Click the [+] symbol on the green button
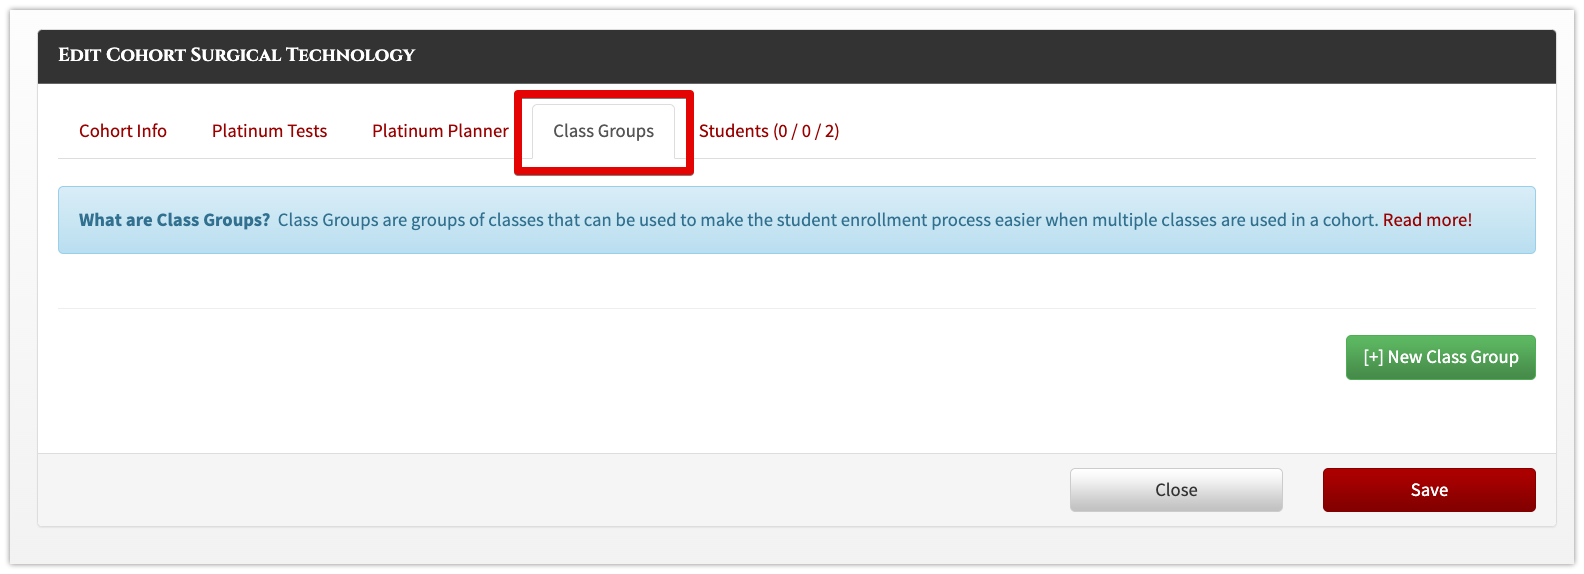1584x574 pixels. (x=1373, y=357)
